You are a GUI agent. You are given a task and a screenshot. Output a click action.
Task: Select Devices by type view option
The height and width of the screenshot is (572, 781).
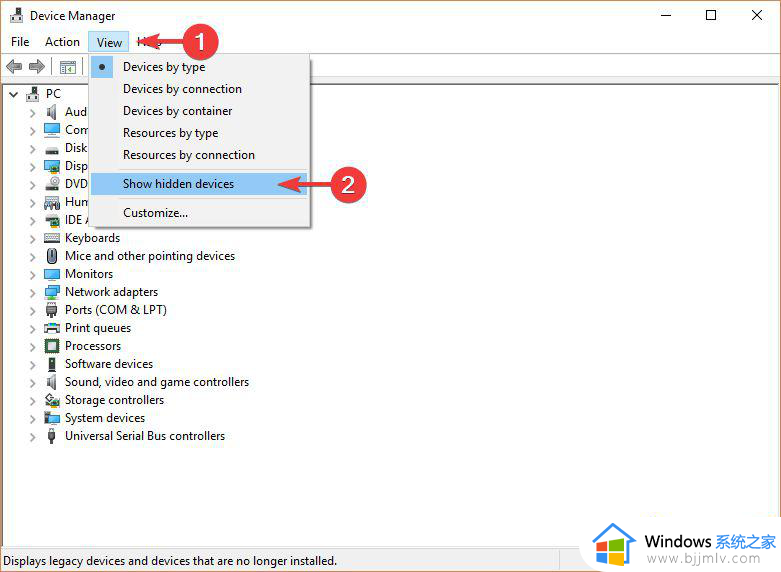pos(200,67)
